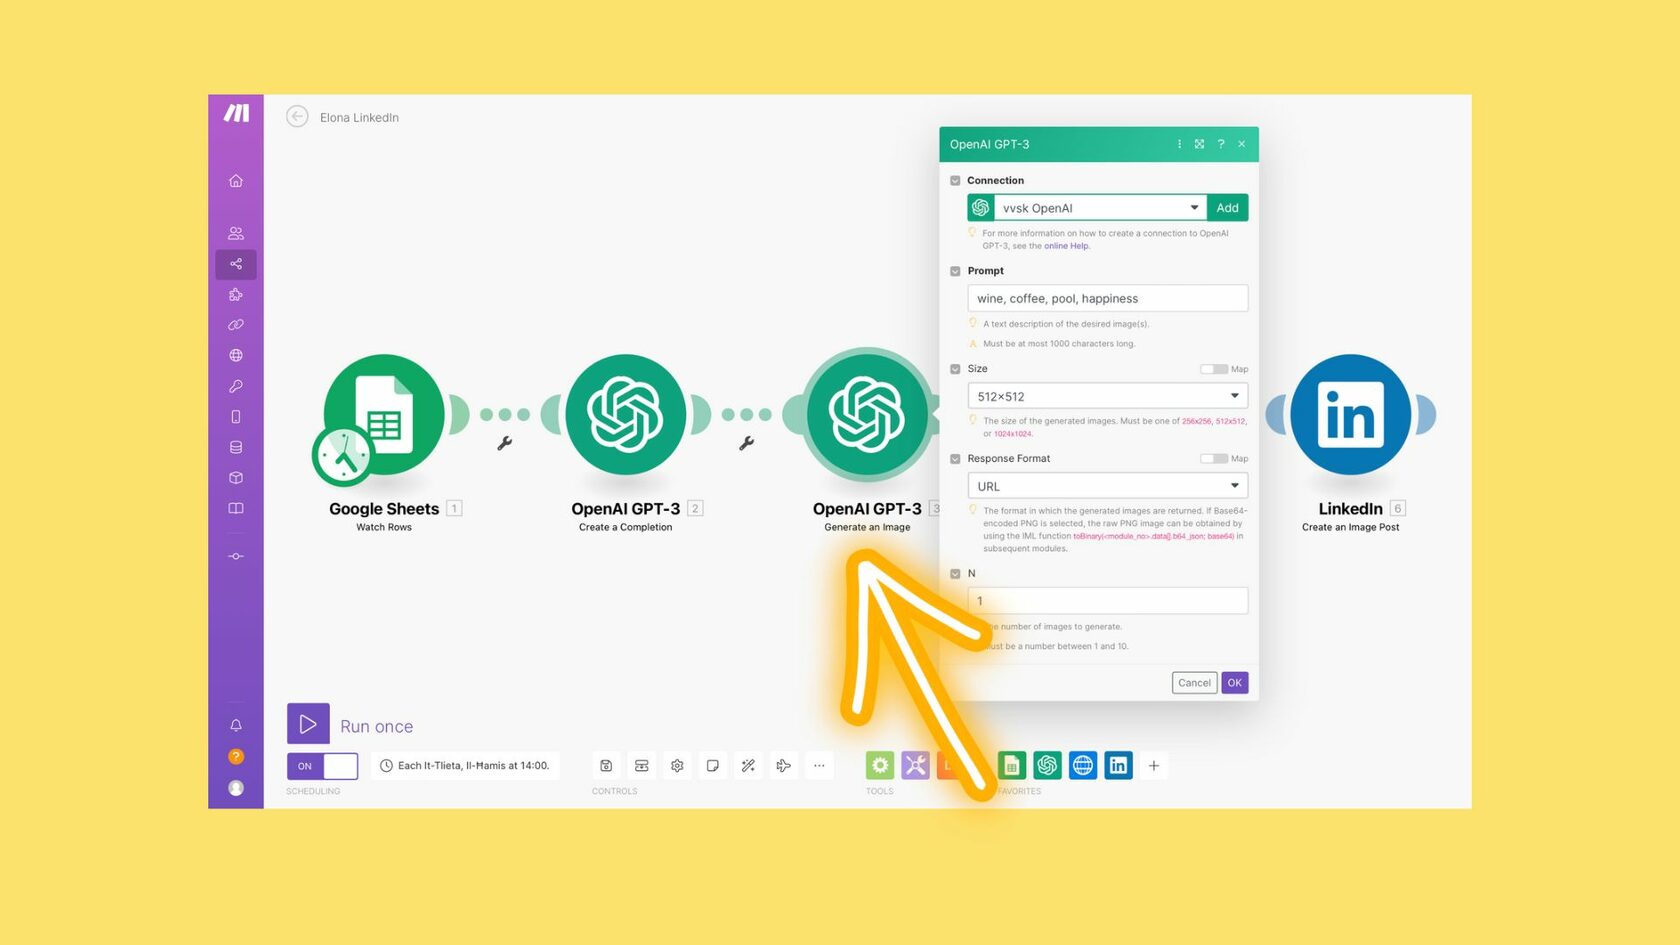Screen dimensions: 1680x945
Task: Open the Team sidebar icon
Action: [x=236, y=233]
